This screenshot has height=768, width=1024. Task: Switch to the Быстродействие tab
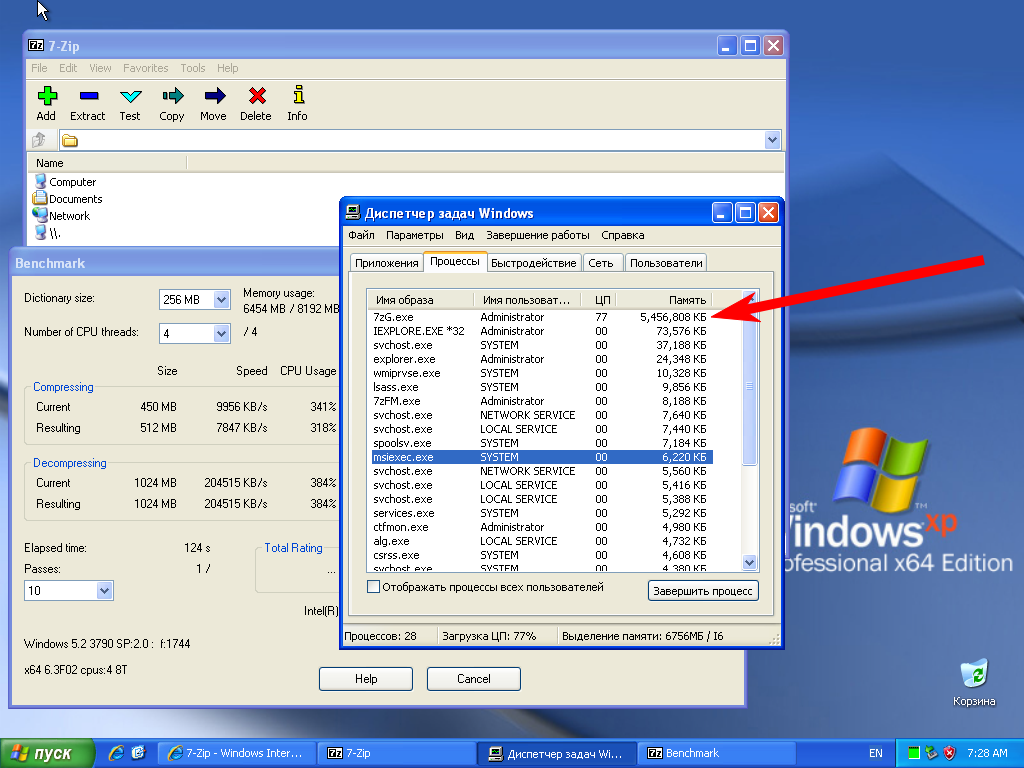coord(534,263)
